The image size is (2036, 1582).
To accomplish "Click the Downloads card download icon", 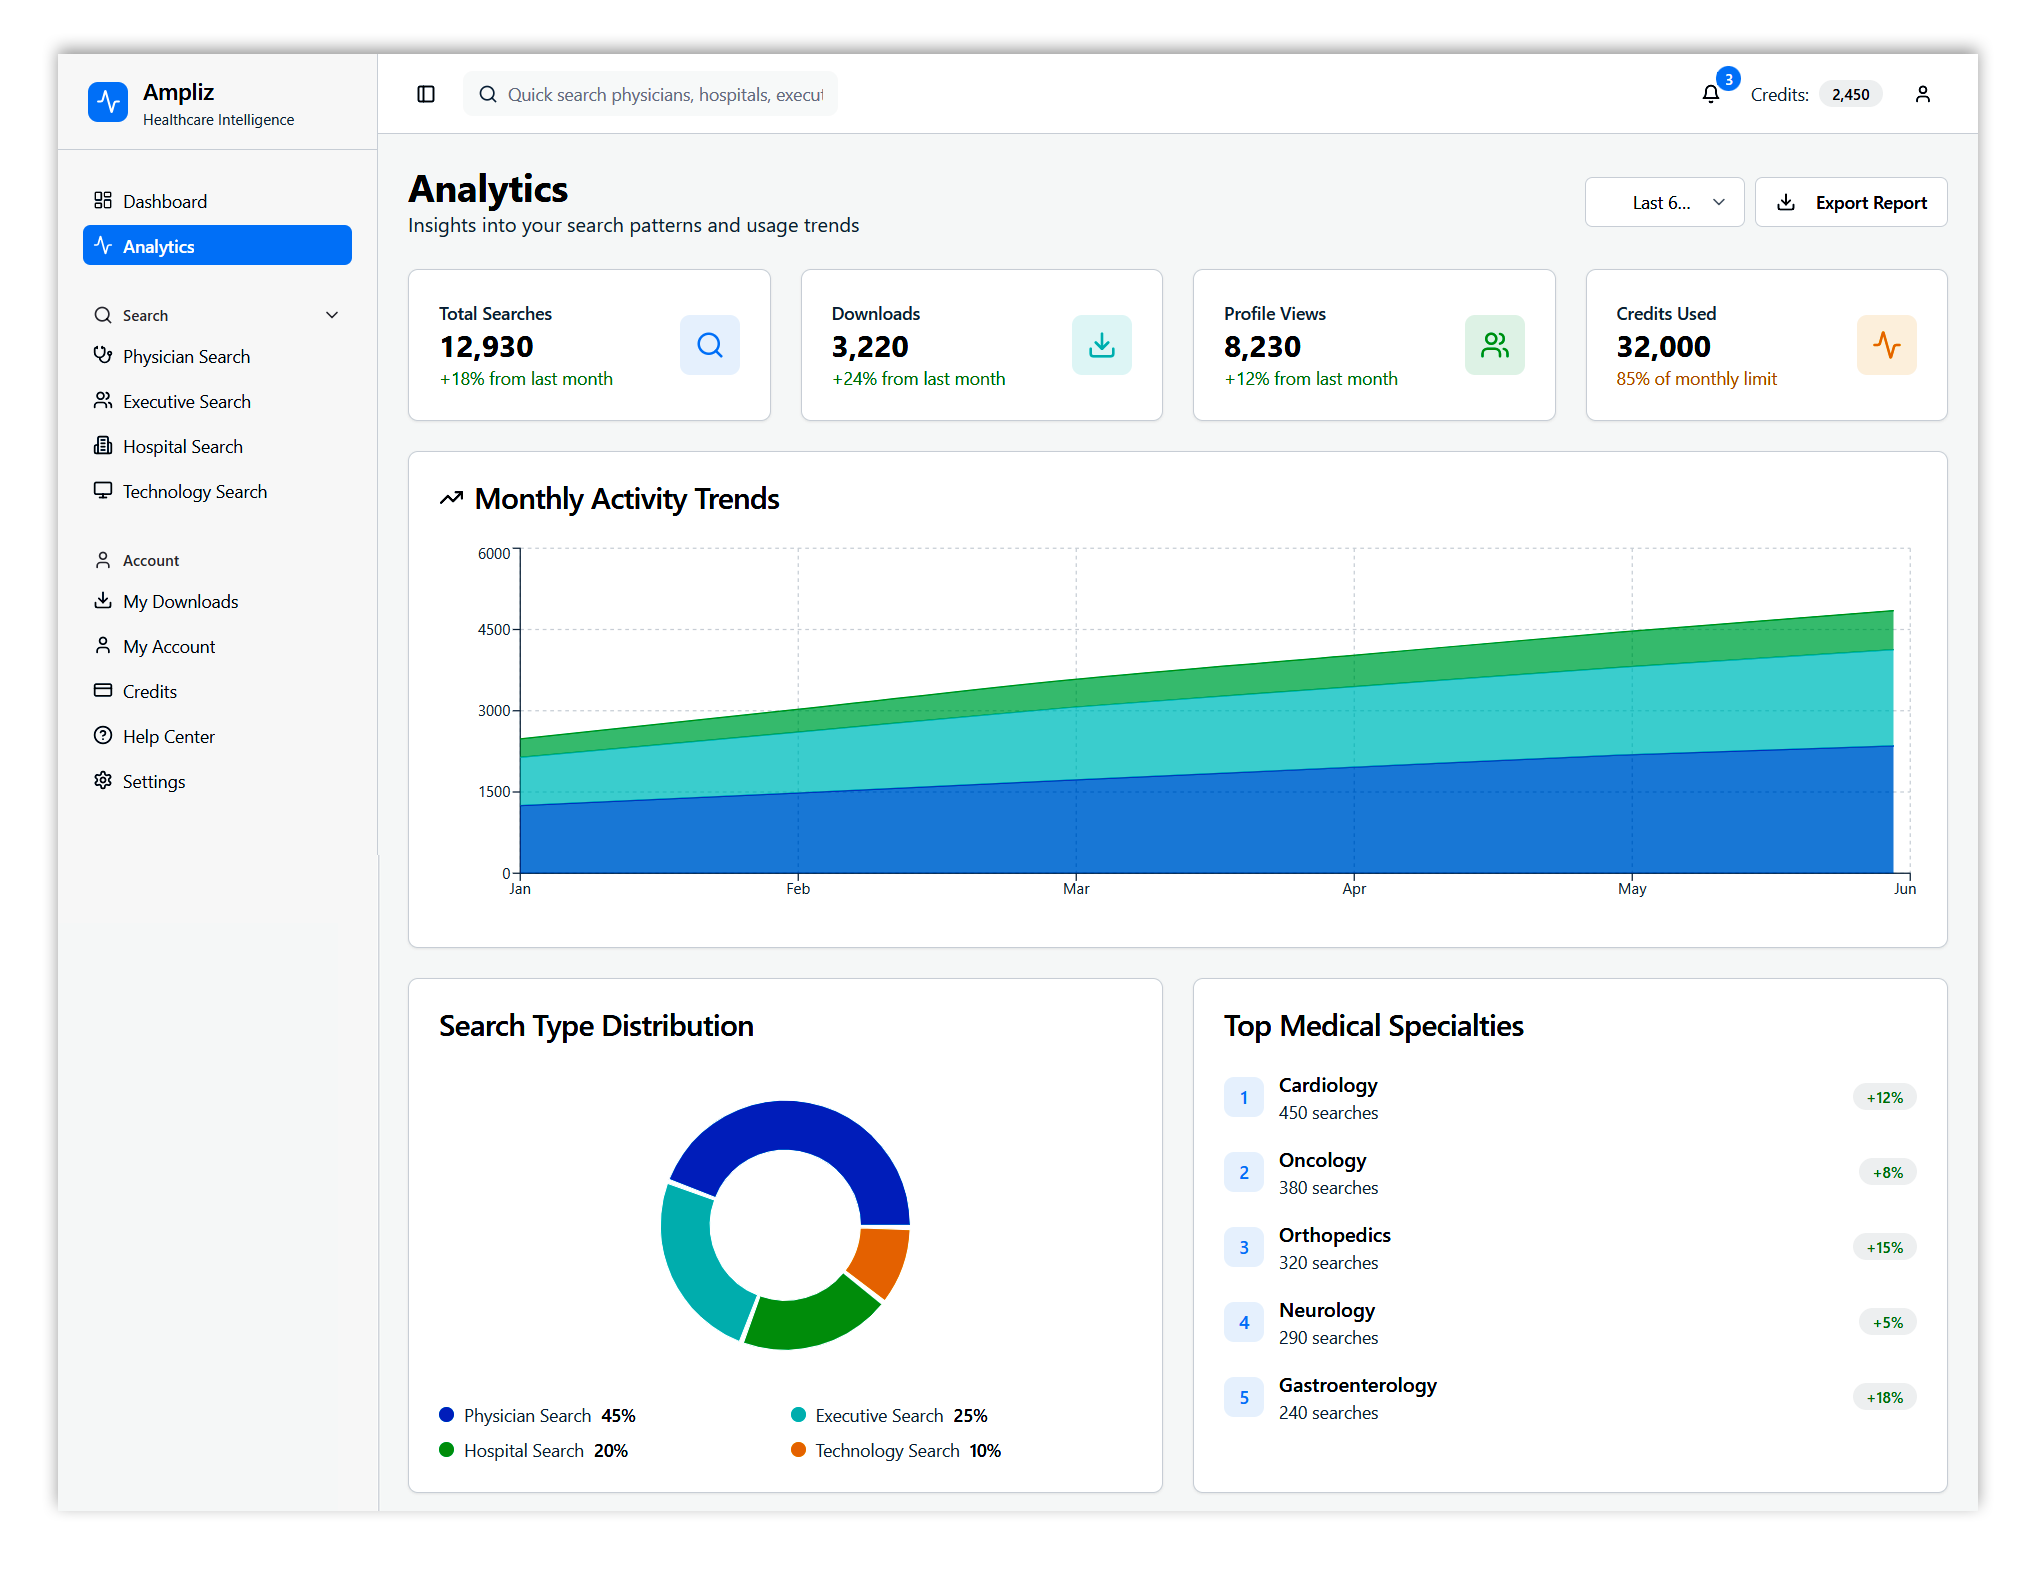I will [1102, 345].
